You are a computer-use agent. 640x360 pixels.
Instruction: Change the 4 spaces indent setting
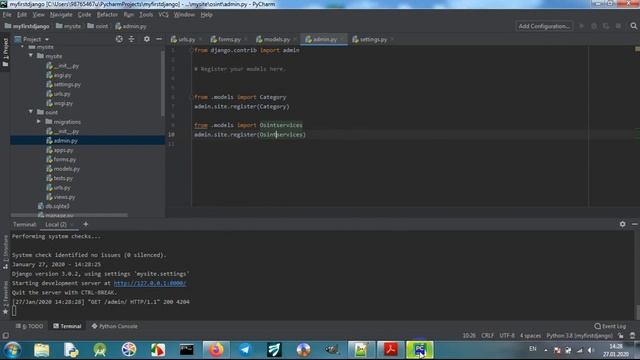tap(530, 336)
